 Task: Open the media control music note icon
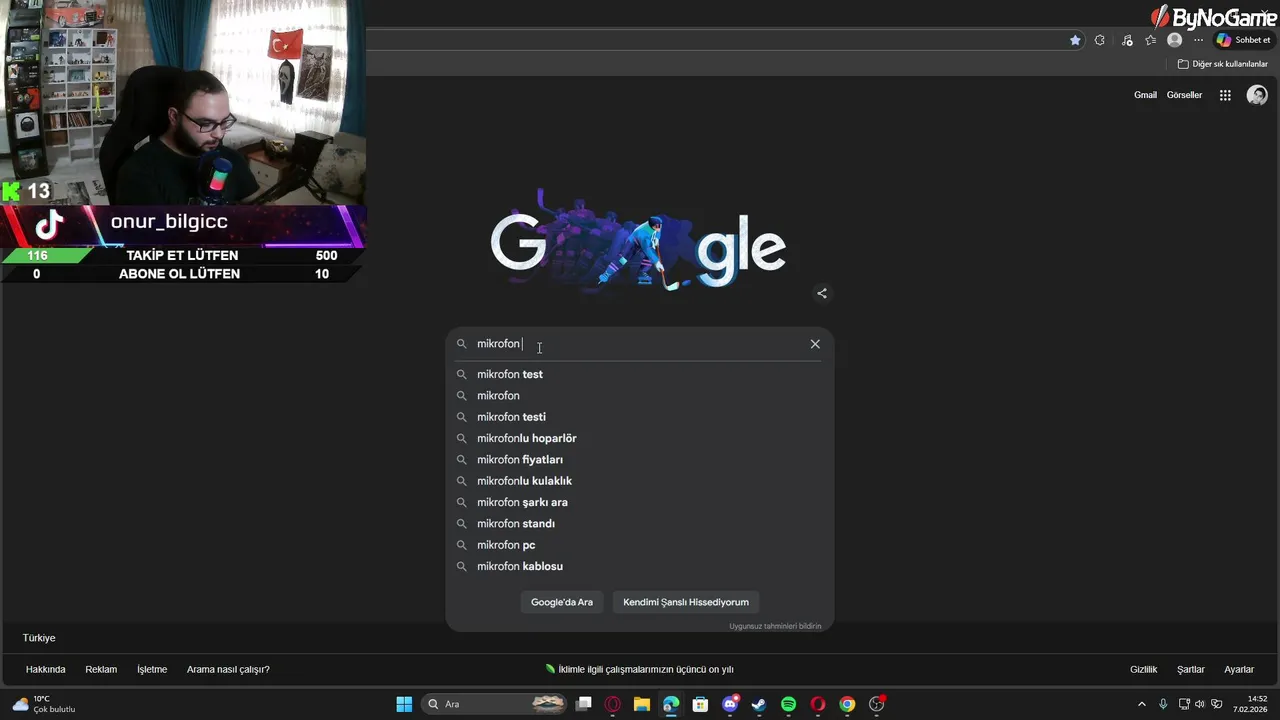point(1127,40)
